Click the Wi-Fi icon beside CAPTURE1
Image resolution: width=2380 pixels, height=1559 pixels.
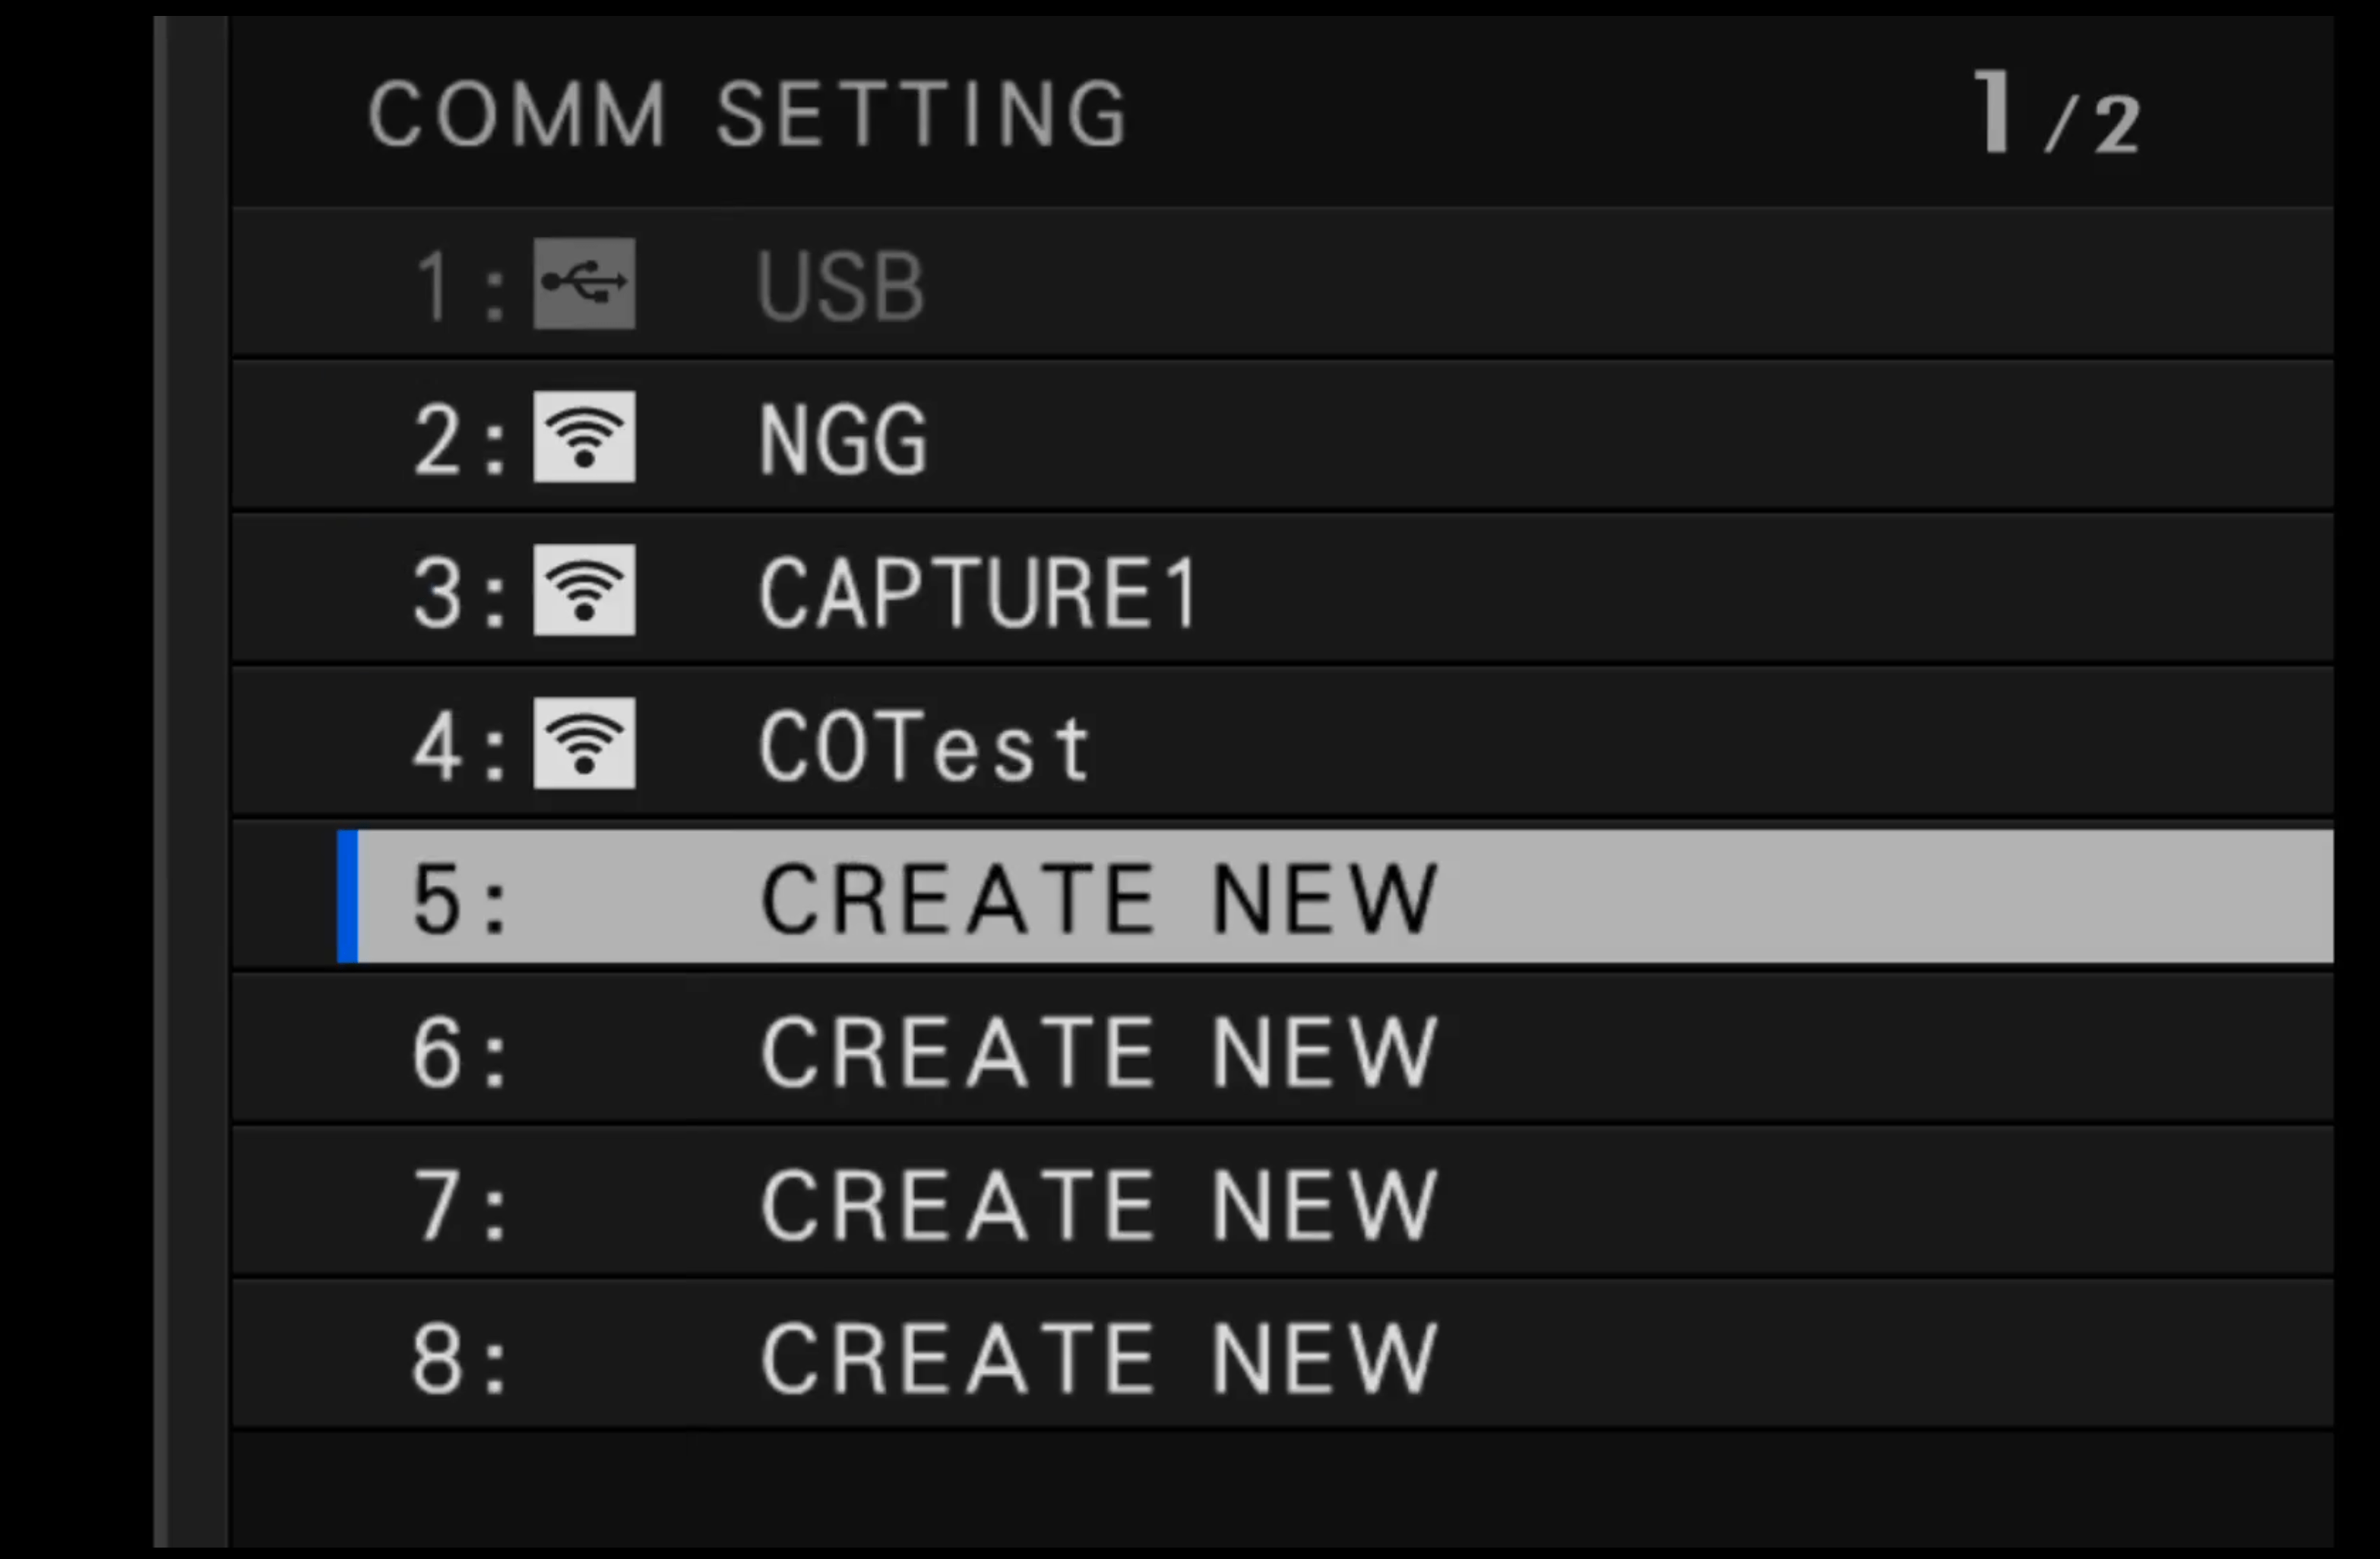click(584, 591)
